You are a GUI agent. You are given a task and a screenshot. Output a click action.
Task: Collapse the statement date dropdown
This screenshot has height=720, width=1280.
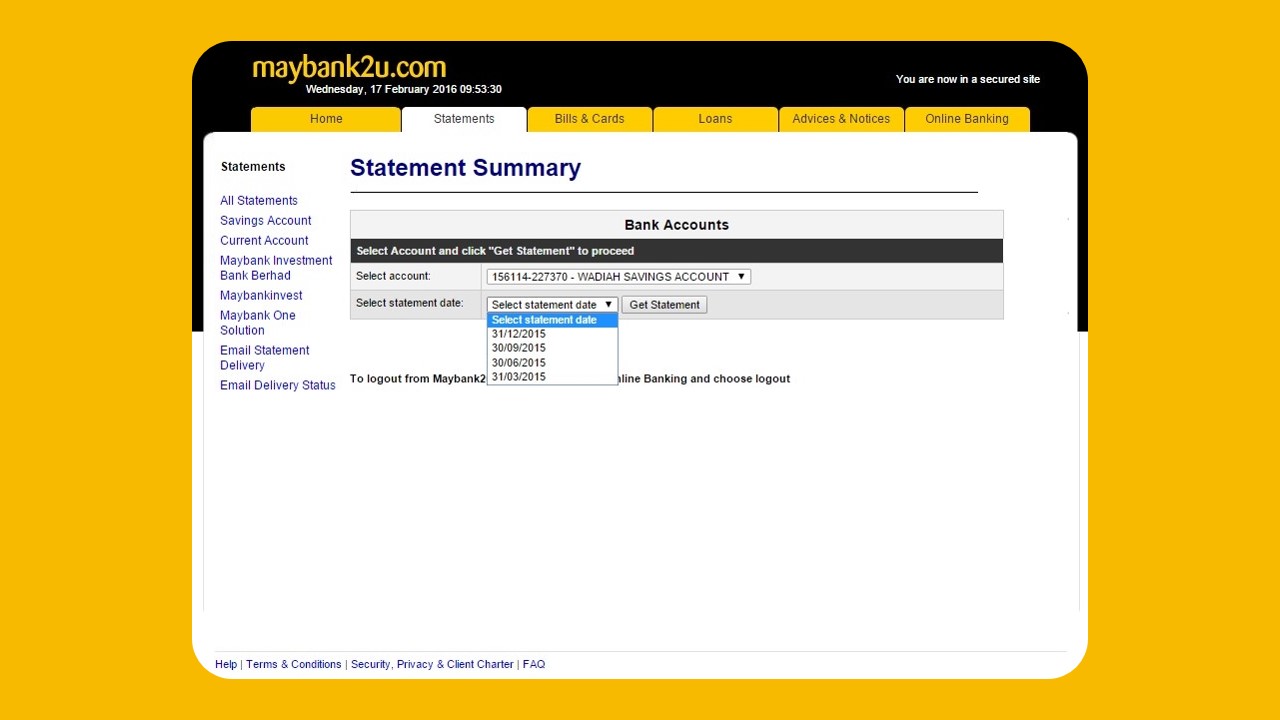(x=552, y=305)
